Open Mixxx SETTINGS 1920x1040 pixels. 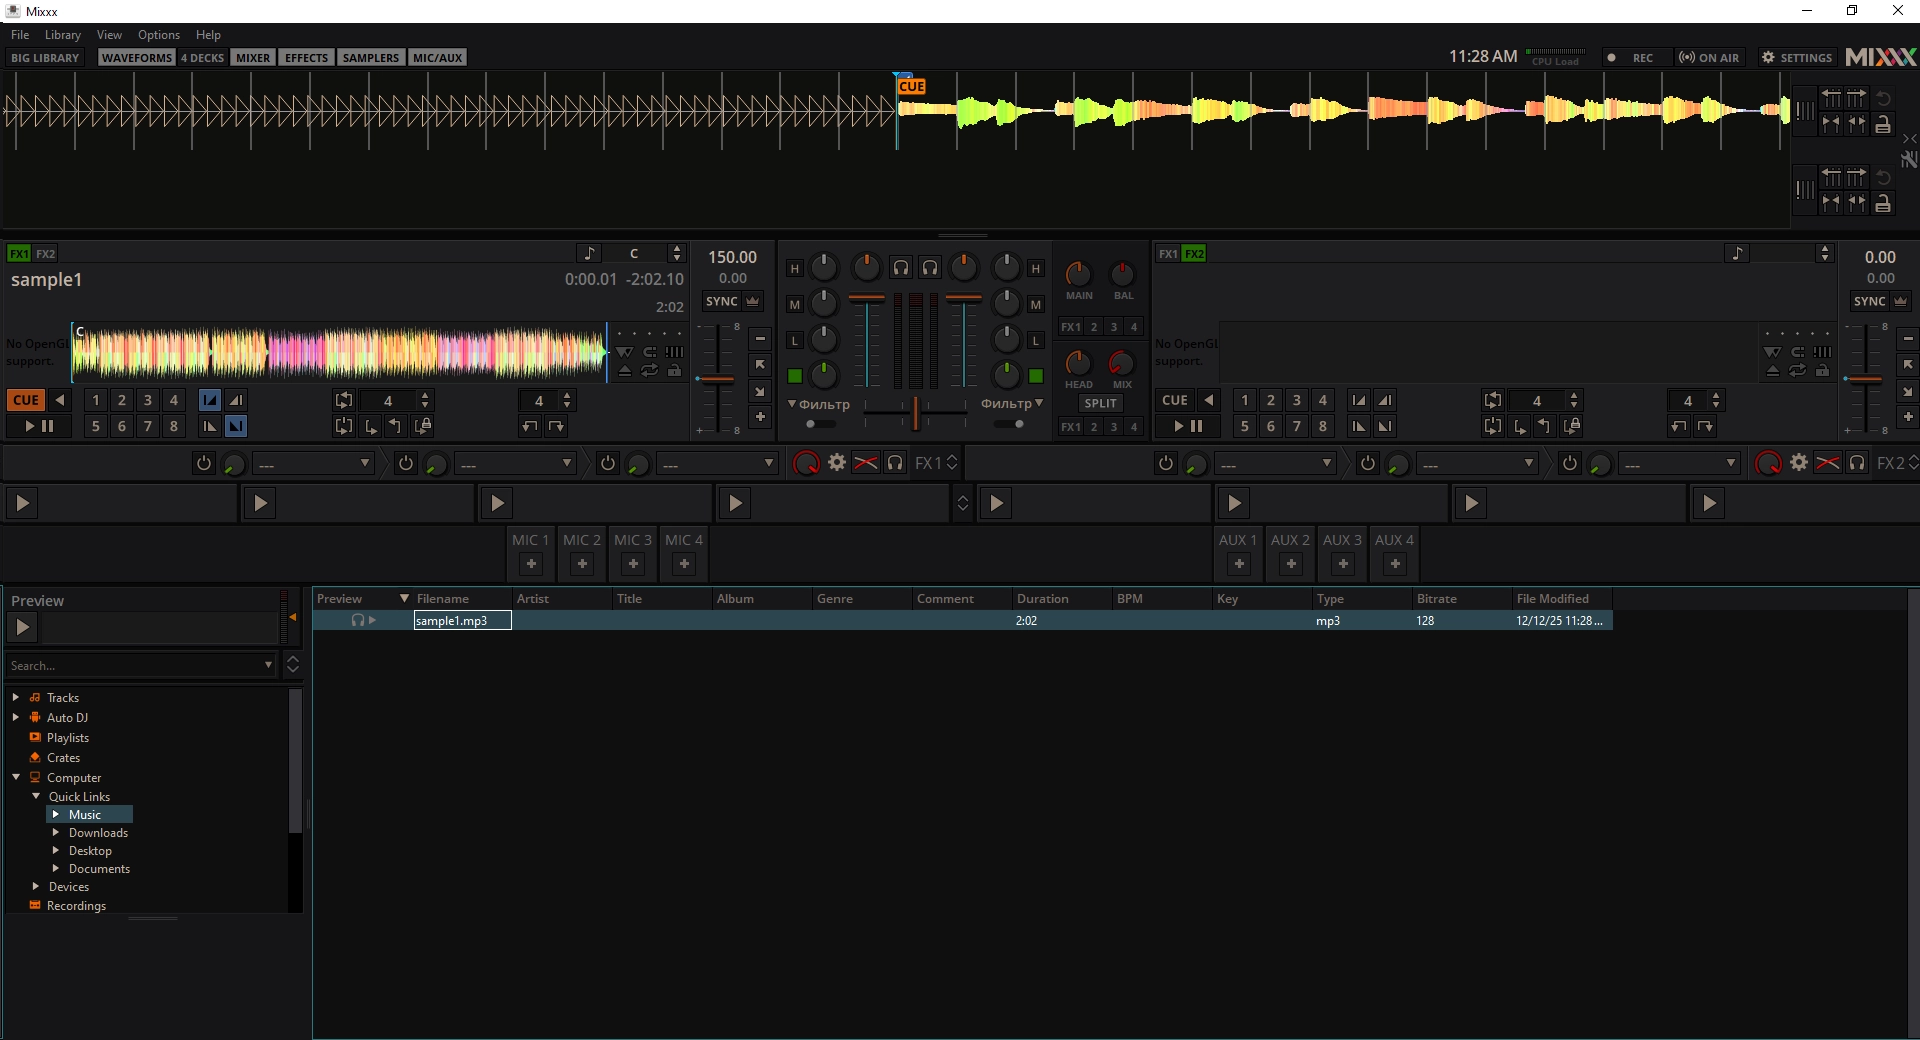(x=1796, y=57)
